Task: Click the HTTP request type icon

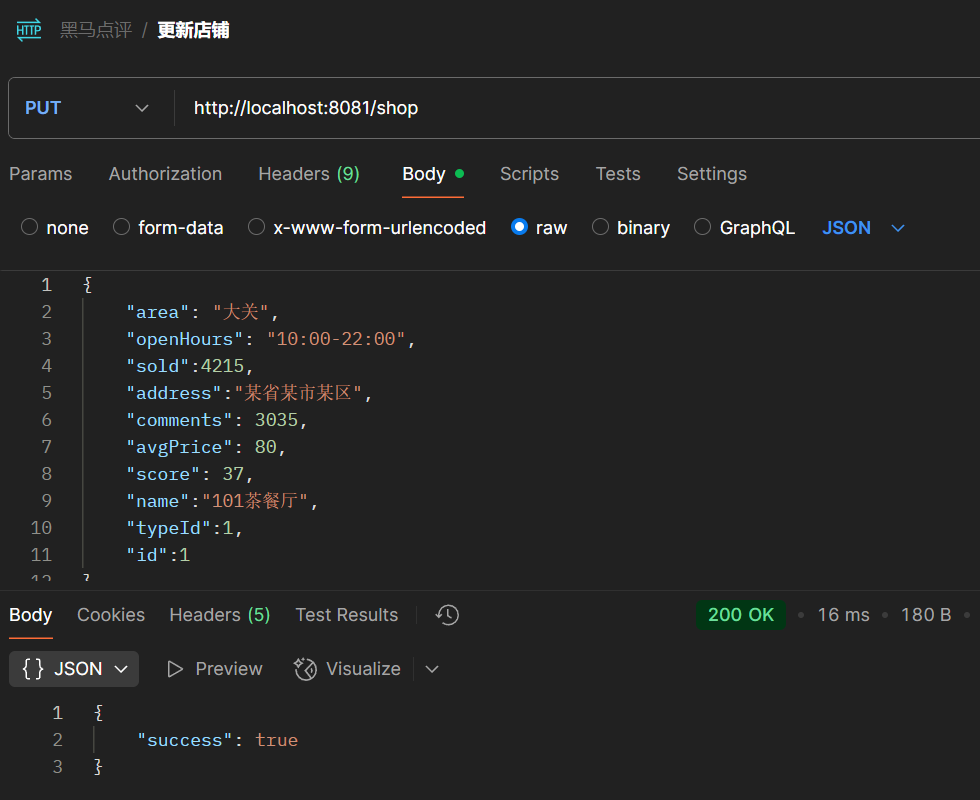Action: pos(29,30)
